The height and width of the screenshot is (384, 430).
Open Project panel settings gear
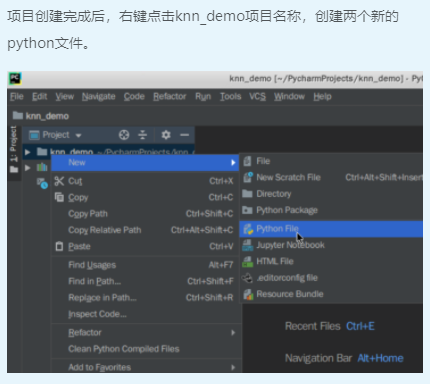coord(166,135)
